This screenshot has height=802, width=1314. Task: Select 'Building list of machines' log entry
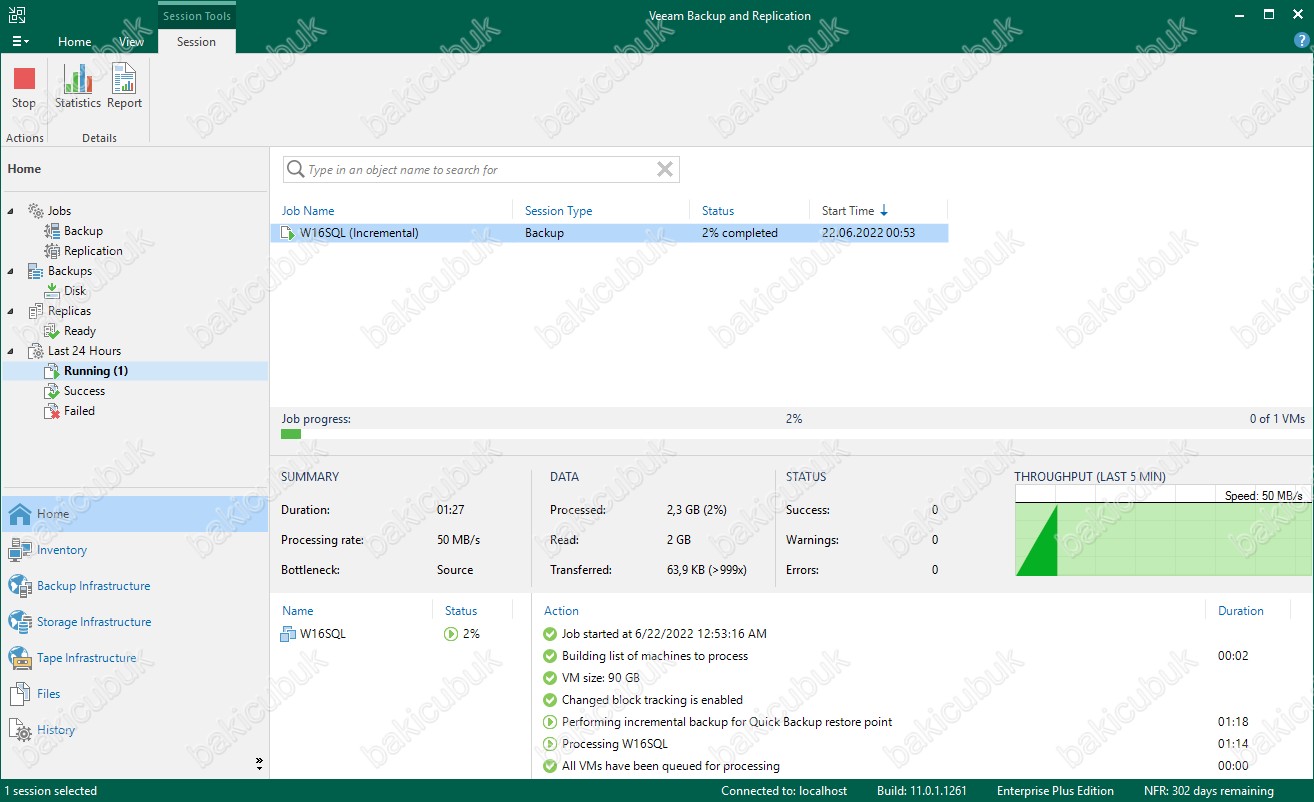point(645,656)
